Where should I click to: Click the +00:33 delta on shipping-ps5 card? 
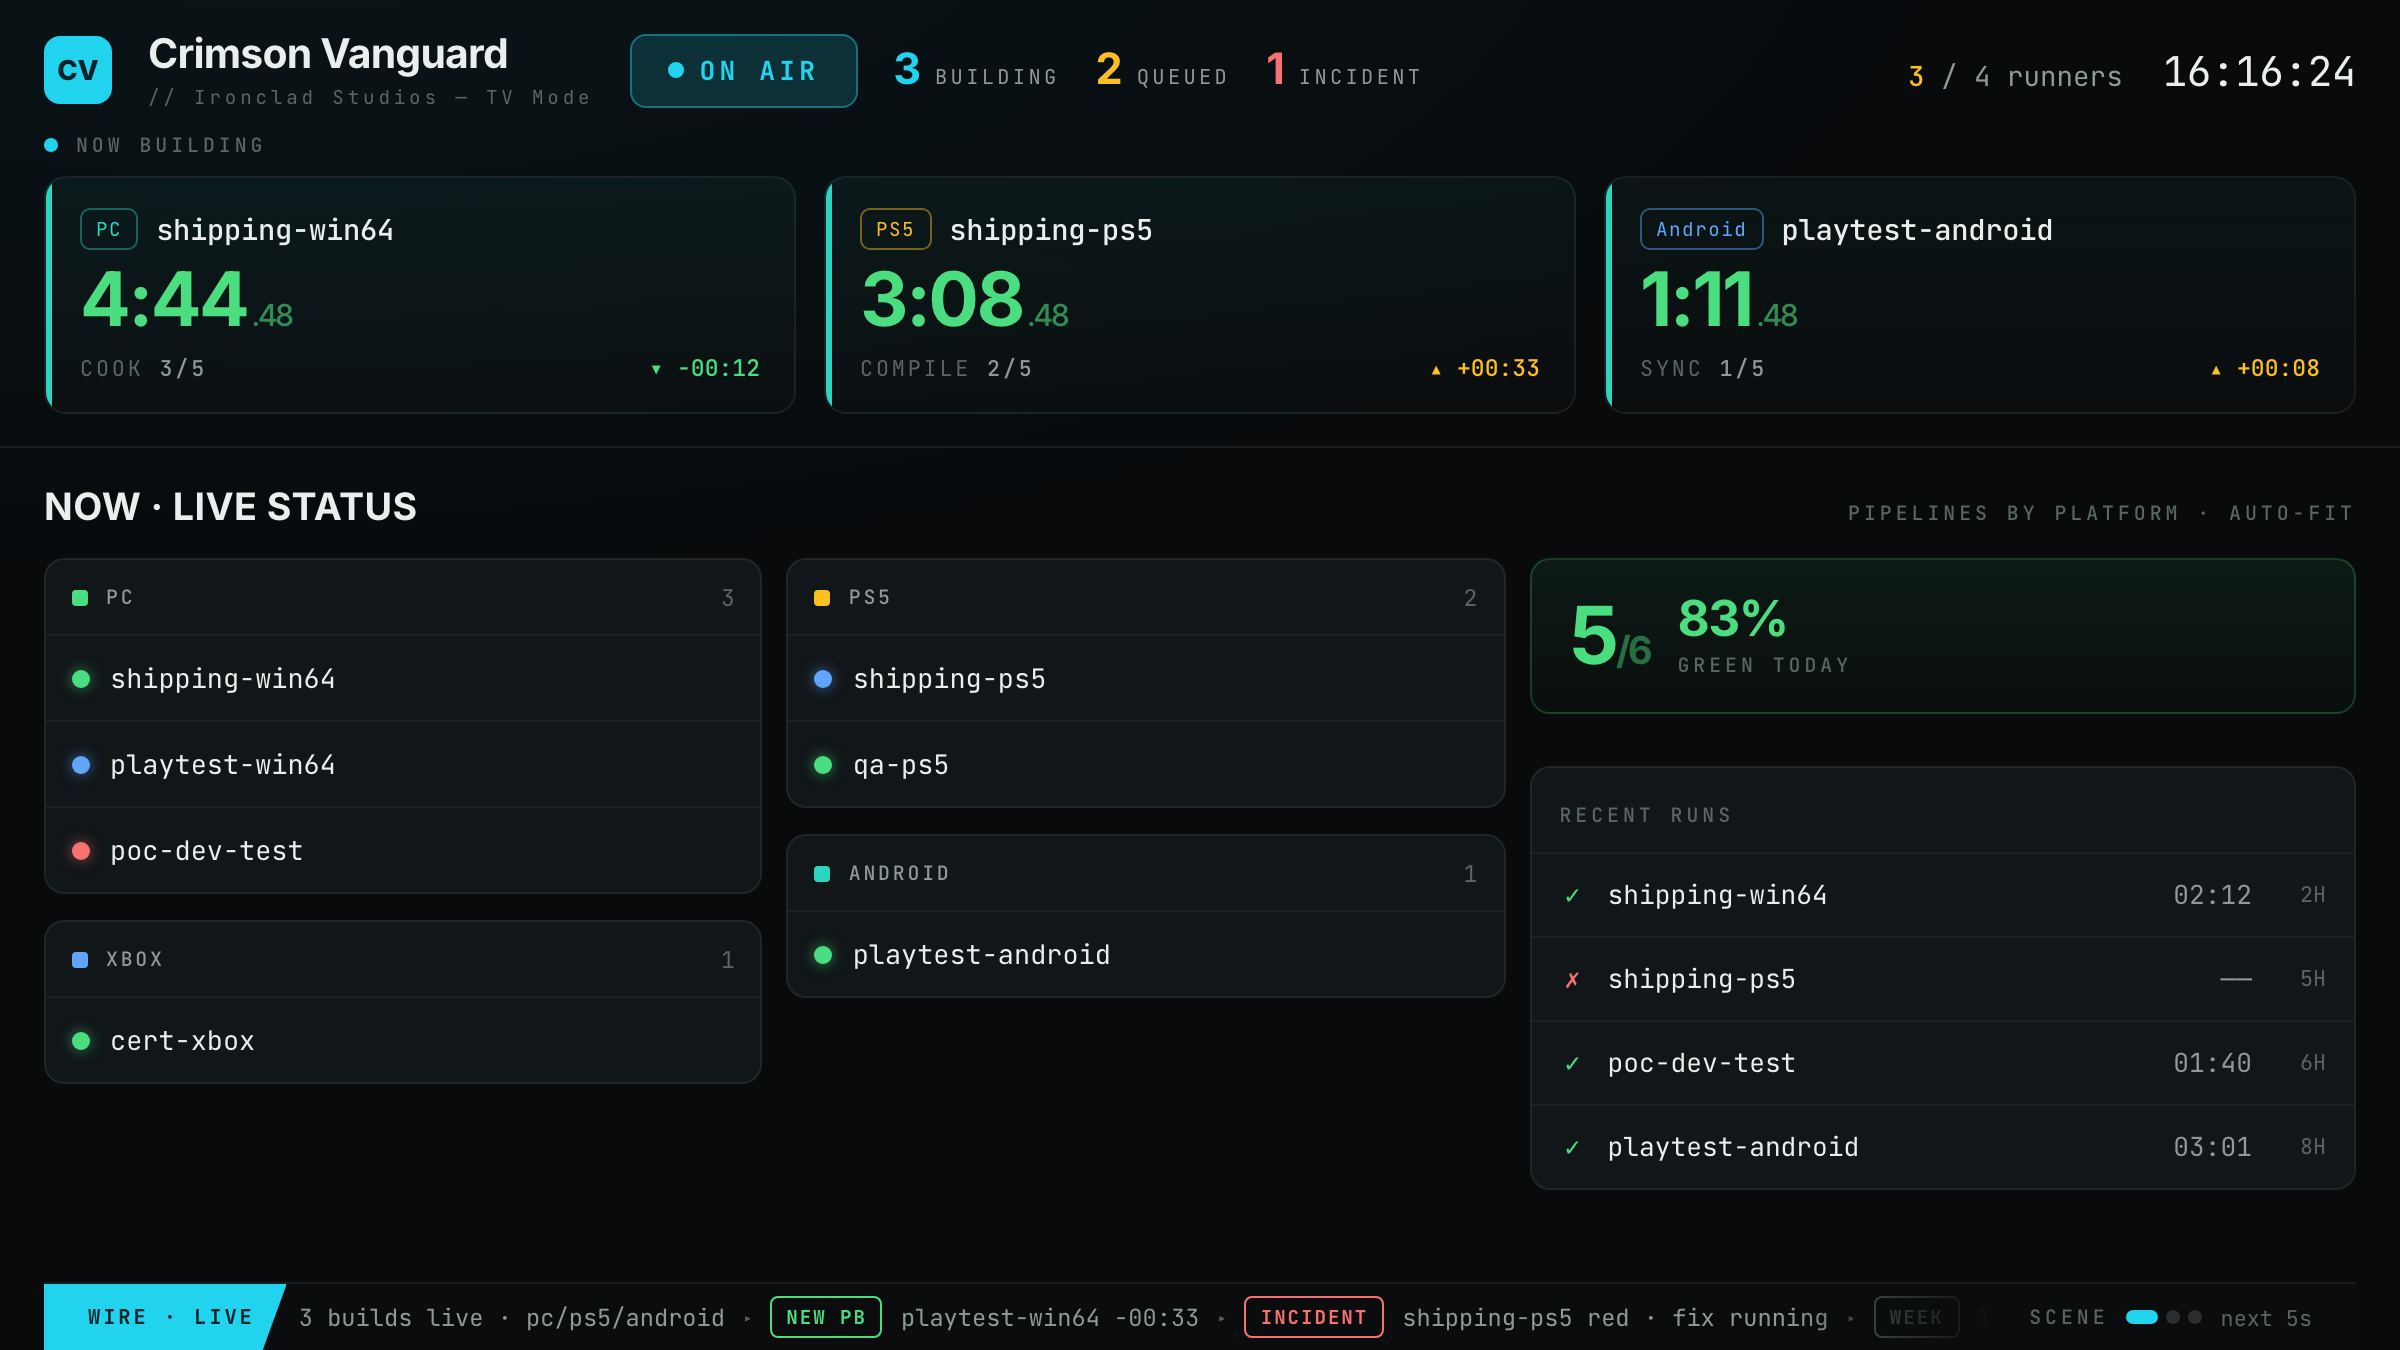point(1485,368)
